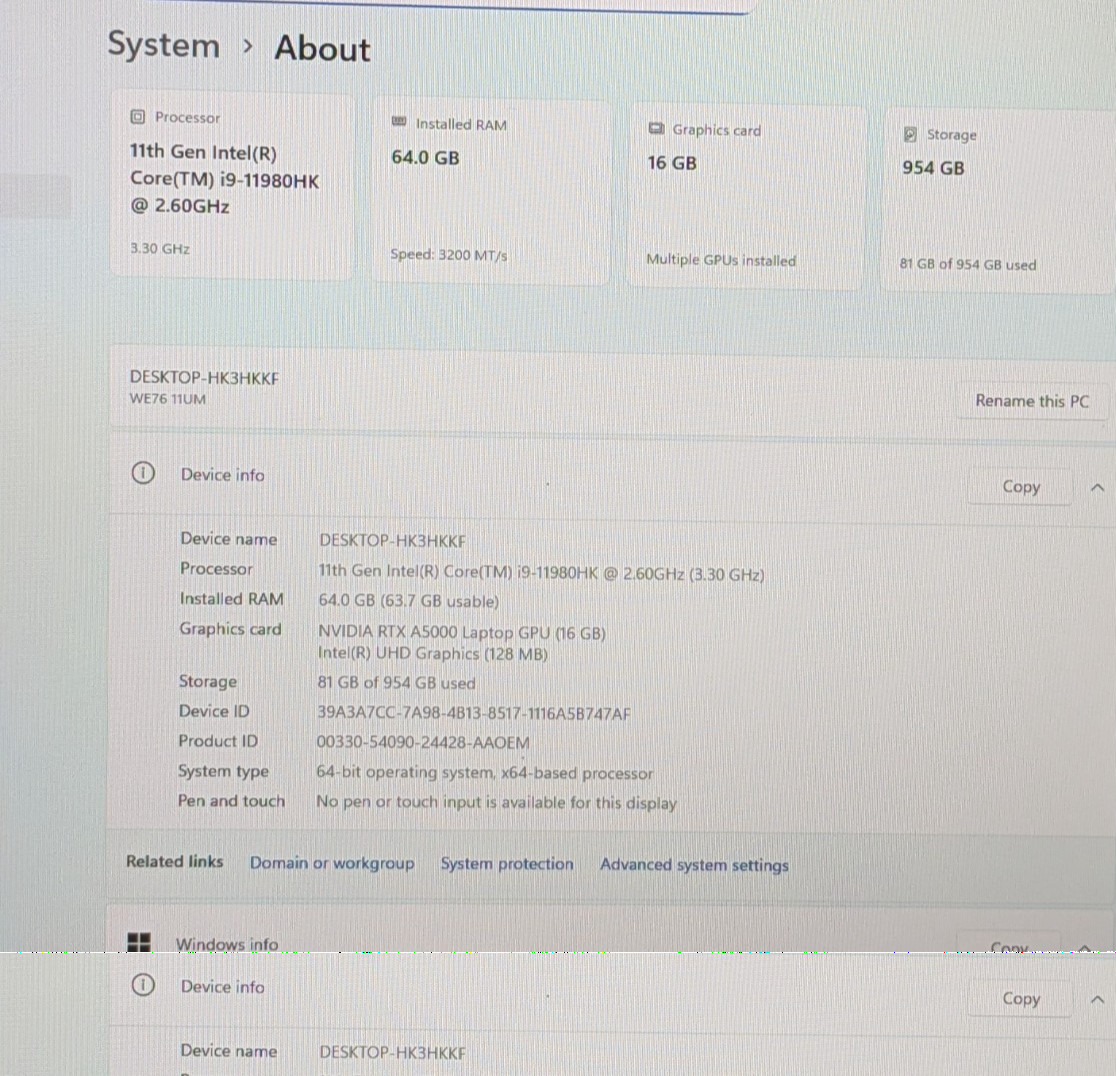Open System protection link

coord(507,864)
